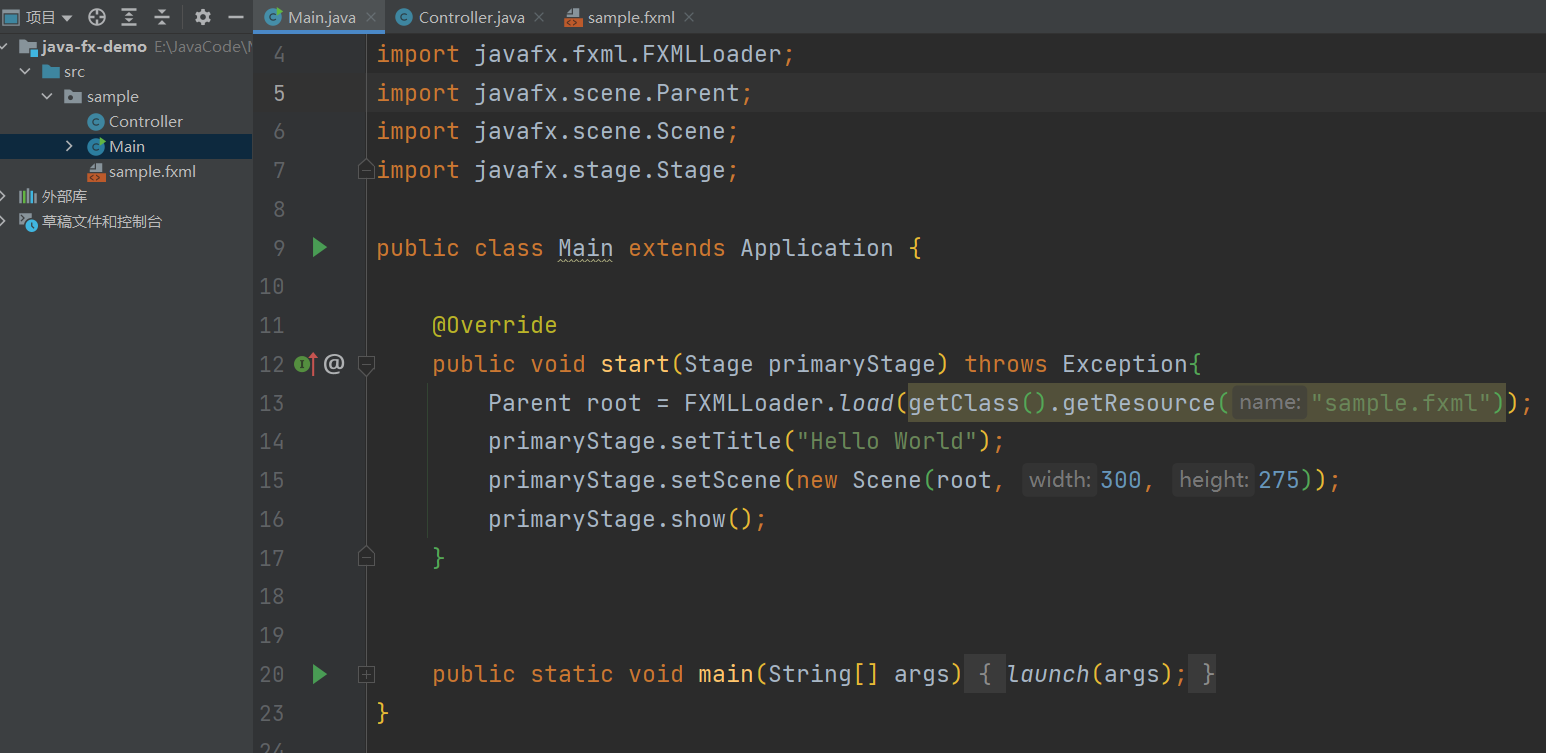Image resolution: width=1546 pixels, height=753 pixels.
Task: Hide the project panel with minus icon
Action: click(x=236, y=17)
